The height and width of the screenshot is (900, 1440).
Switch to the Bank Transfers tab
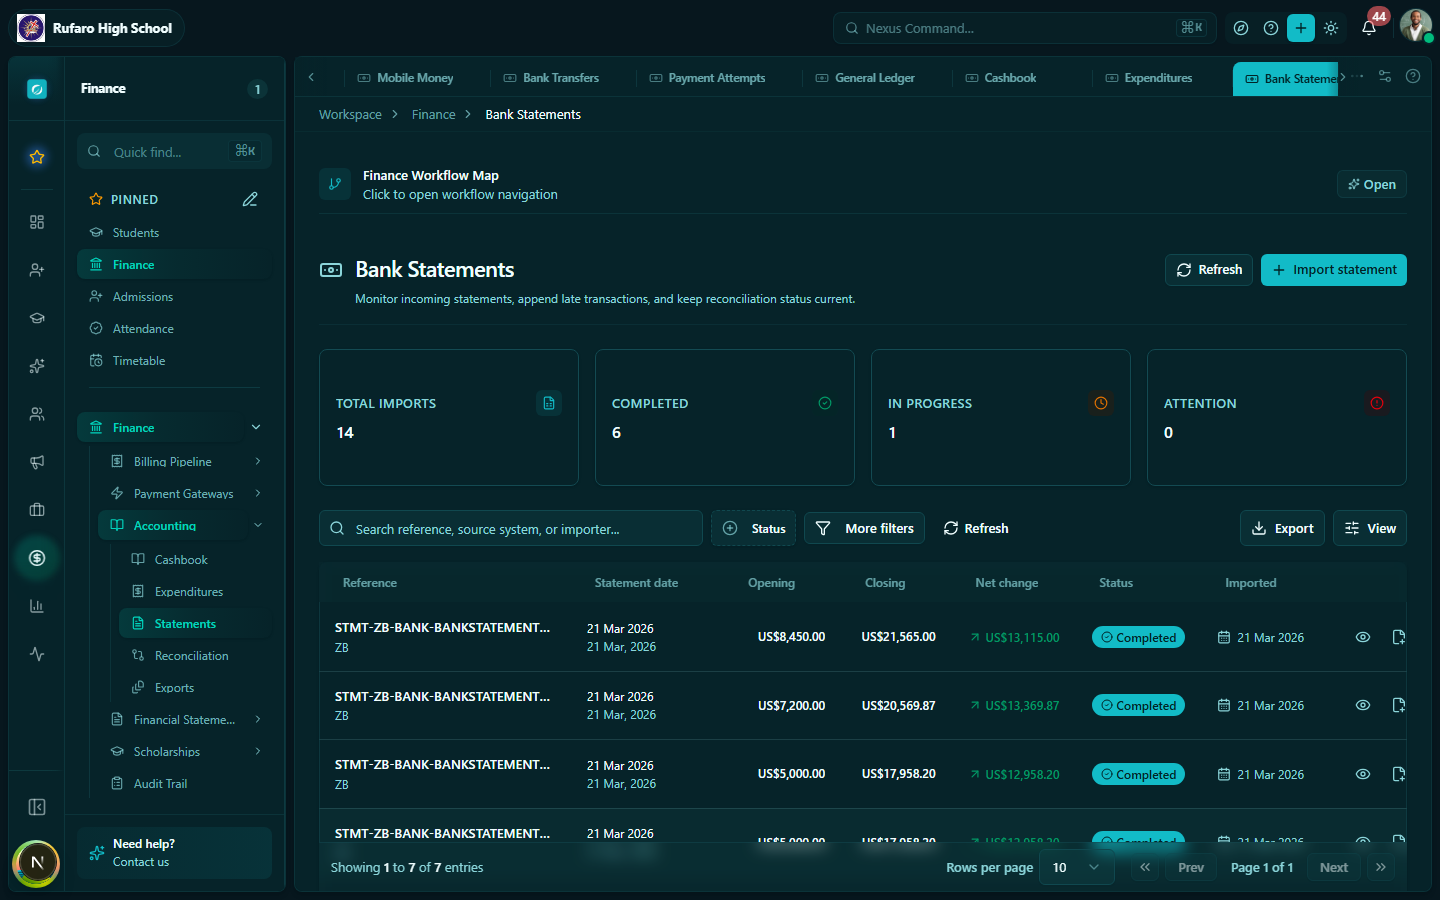point(551,77)
